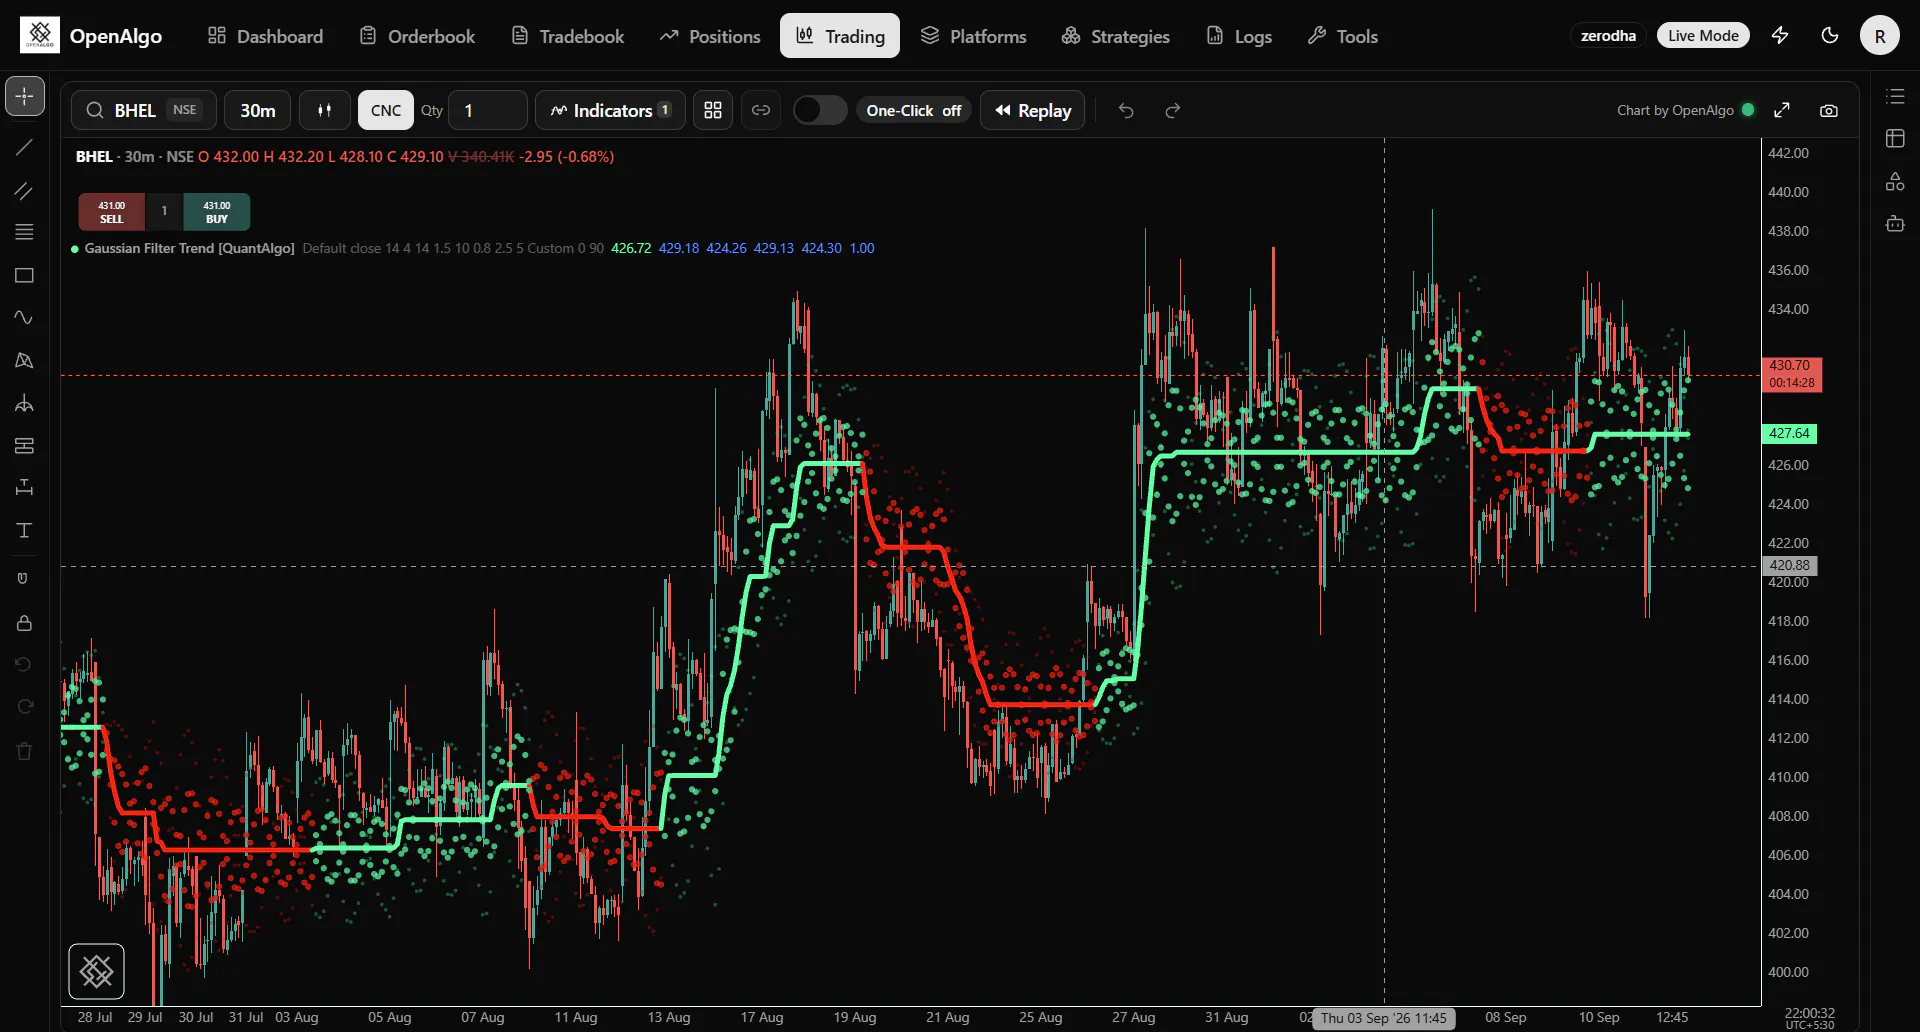Select the price range measure tool
The height and width of the screenshot is (1032, 1920).
[x=25, y=487]
